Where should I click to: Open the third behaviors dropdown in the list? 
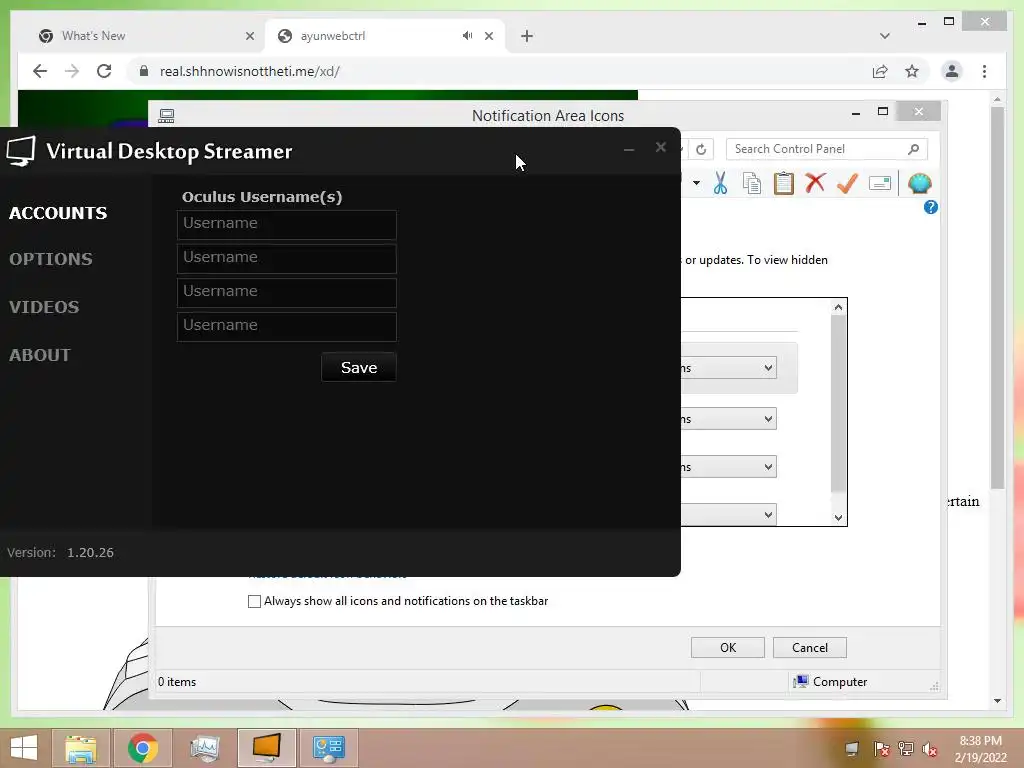[x=728, y=467]
